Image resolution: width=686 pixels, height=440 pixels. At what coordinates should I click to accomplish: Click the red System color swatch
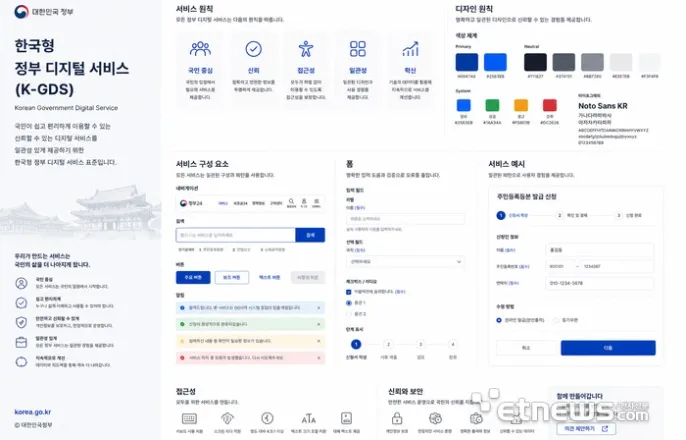pos(550,105)
